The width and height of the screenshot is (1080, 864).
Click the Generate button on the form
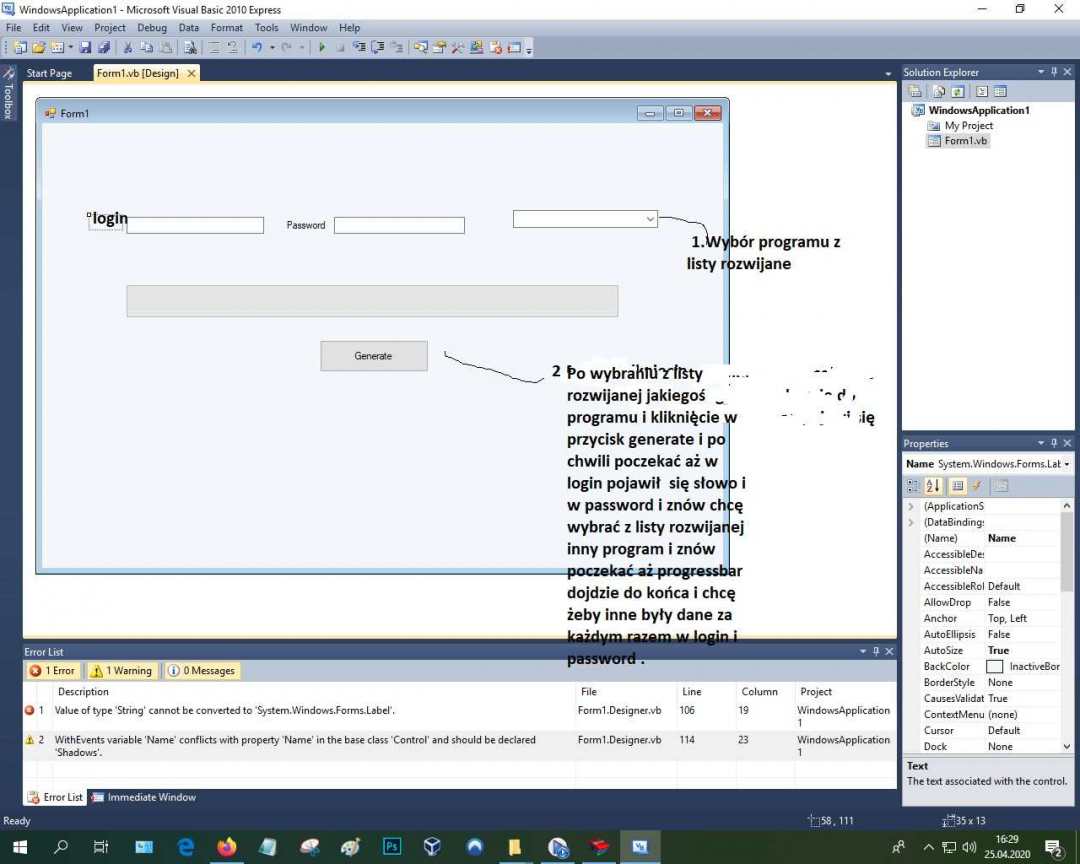[373, 356]
